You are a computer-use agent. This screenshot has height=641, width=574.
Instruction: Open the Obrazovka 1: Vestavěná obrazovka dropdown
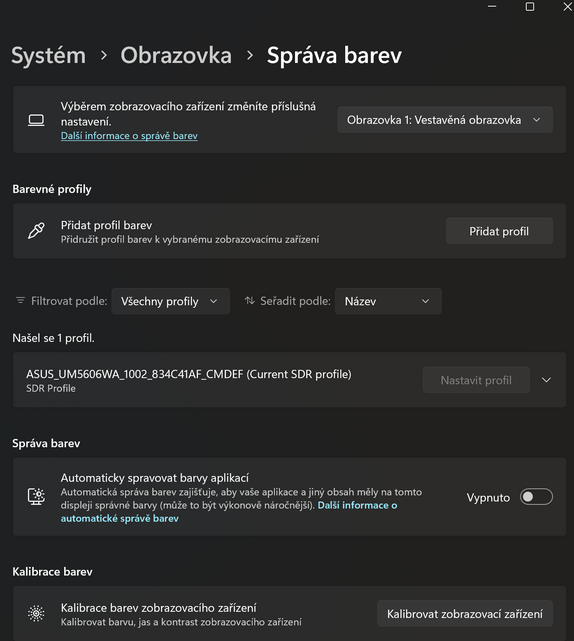click(445, 120)
